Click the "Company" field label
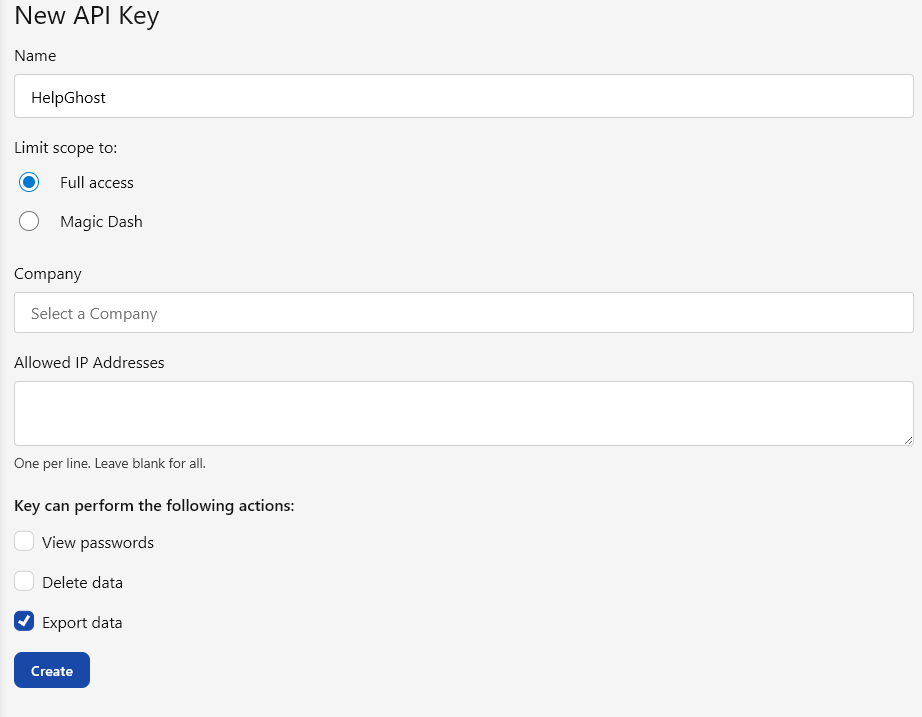The image size is (922, 717). click(48, 274)
